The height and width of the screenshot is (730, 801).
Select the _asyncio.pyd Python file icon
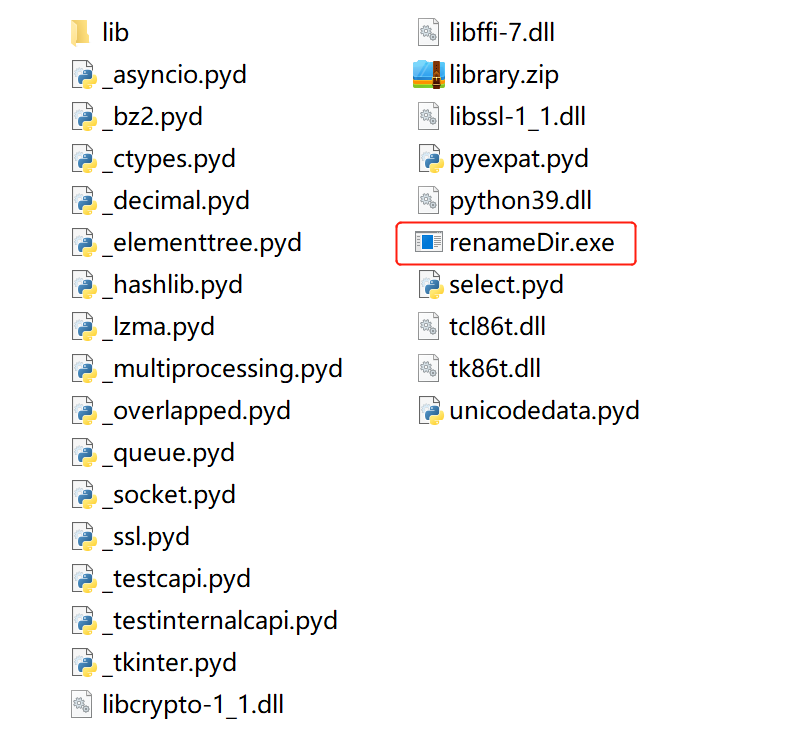click(82, 75)
